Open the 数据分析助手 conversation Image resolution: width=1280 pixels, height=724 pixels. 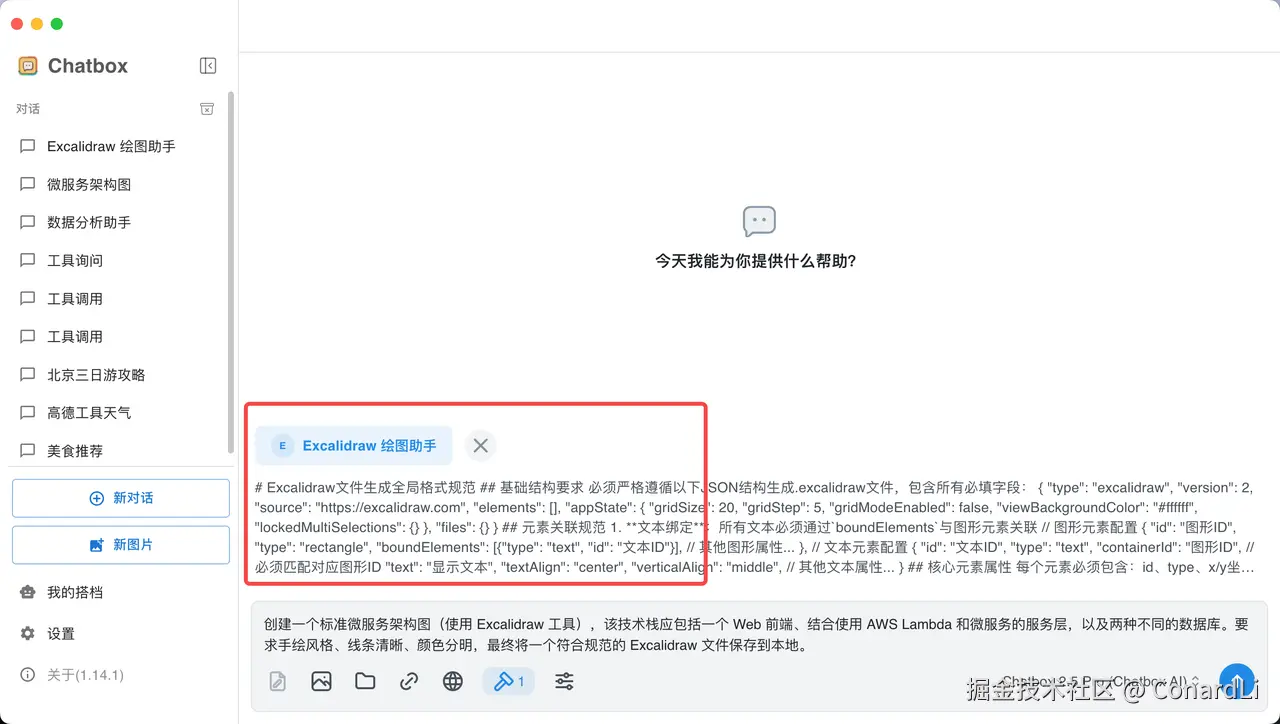pyautogui.click(x=119, y=222)
